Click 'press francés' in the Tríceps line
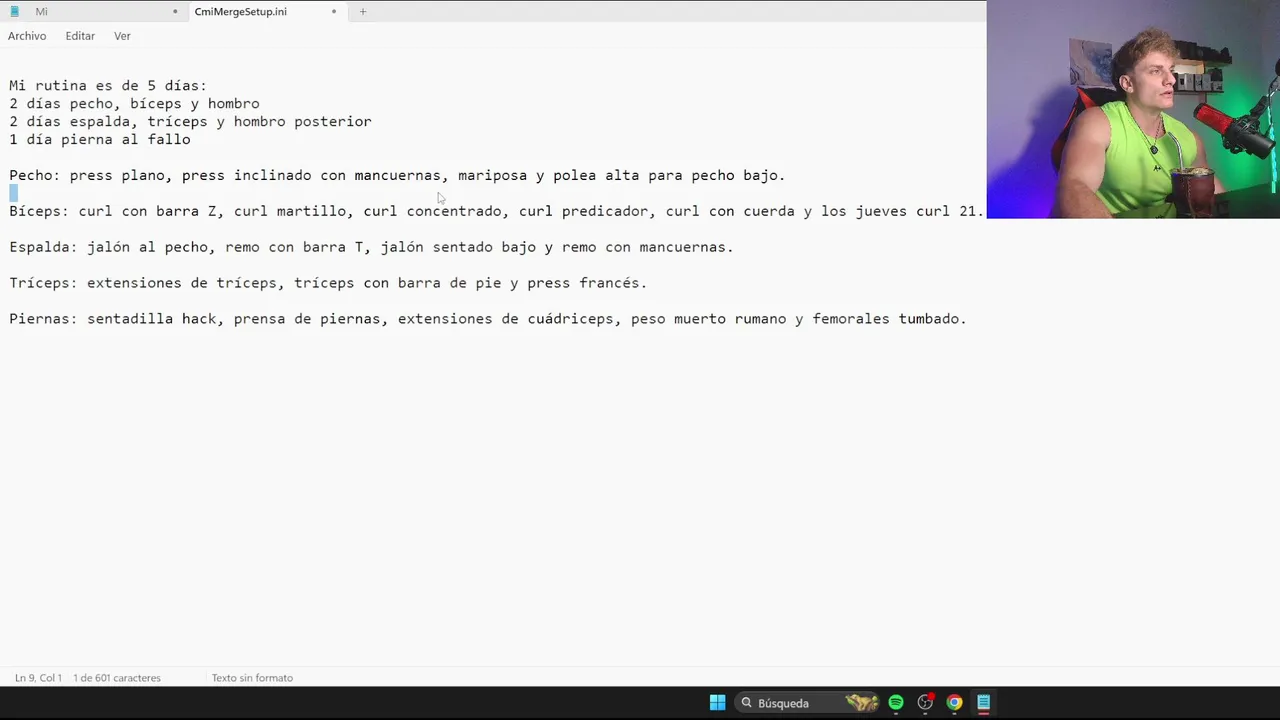 point(583,284)
